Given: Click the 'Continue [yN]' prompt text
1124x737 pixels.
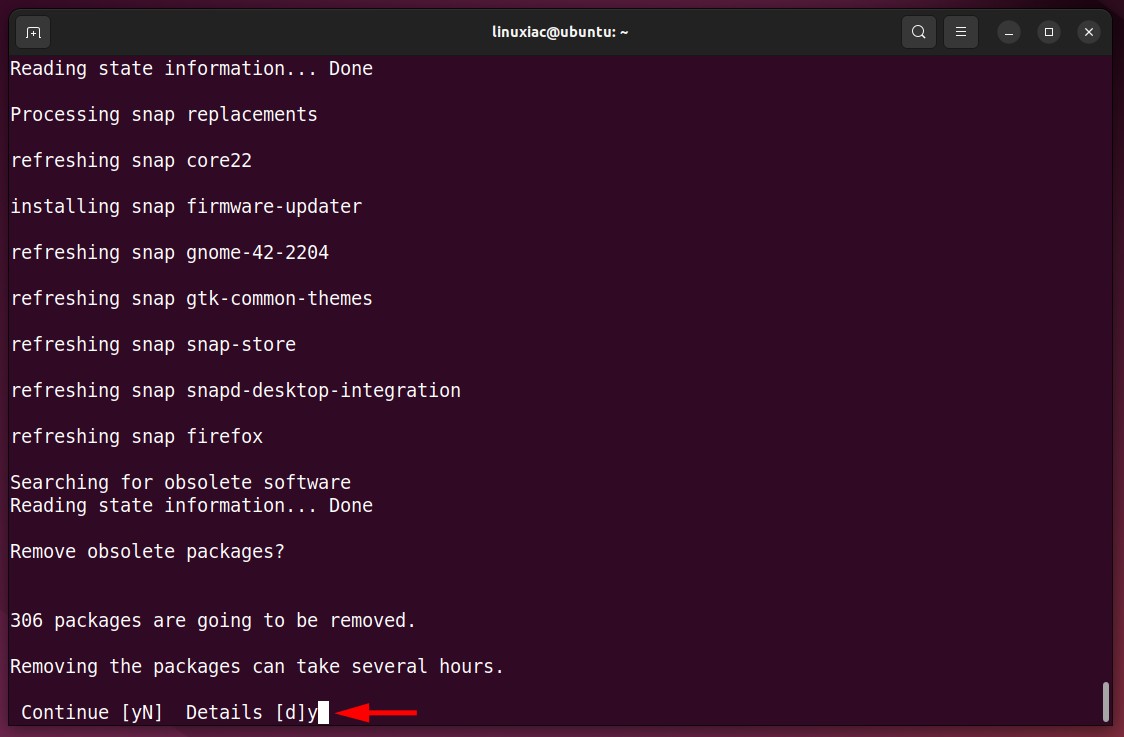Looking at the screenshot, I should pos(92,713).
